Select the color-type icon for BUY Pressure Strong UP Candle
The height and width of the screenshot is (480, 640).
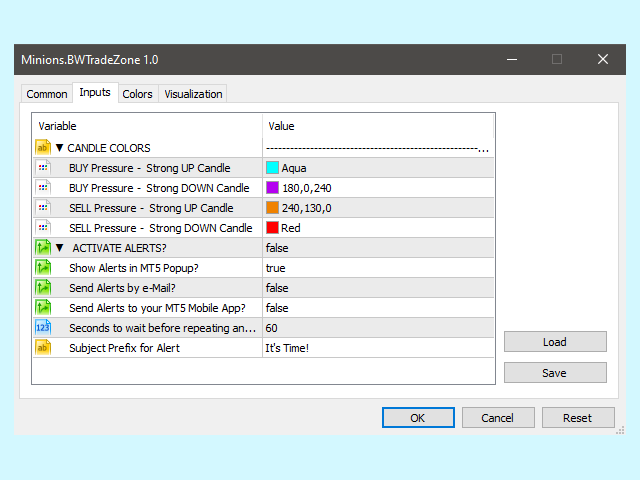[x=43, y=168]
